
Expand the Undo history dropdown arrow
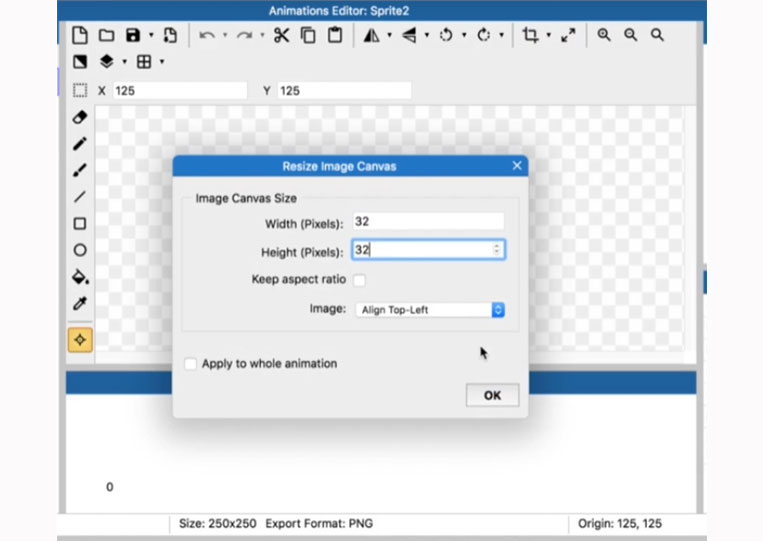225,35
